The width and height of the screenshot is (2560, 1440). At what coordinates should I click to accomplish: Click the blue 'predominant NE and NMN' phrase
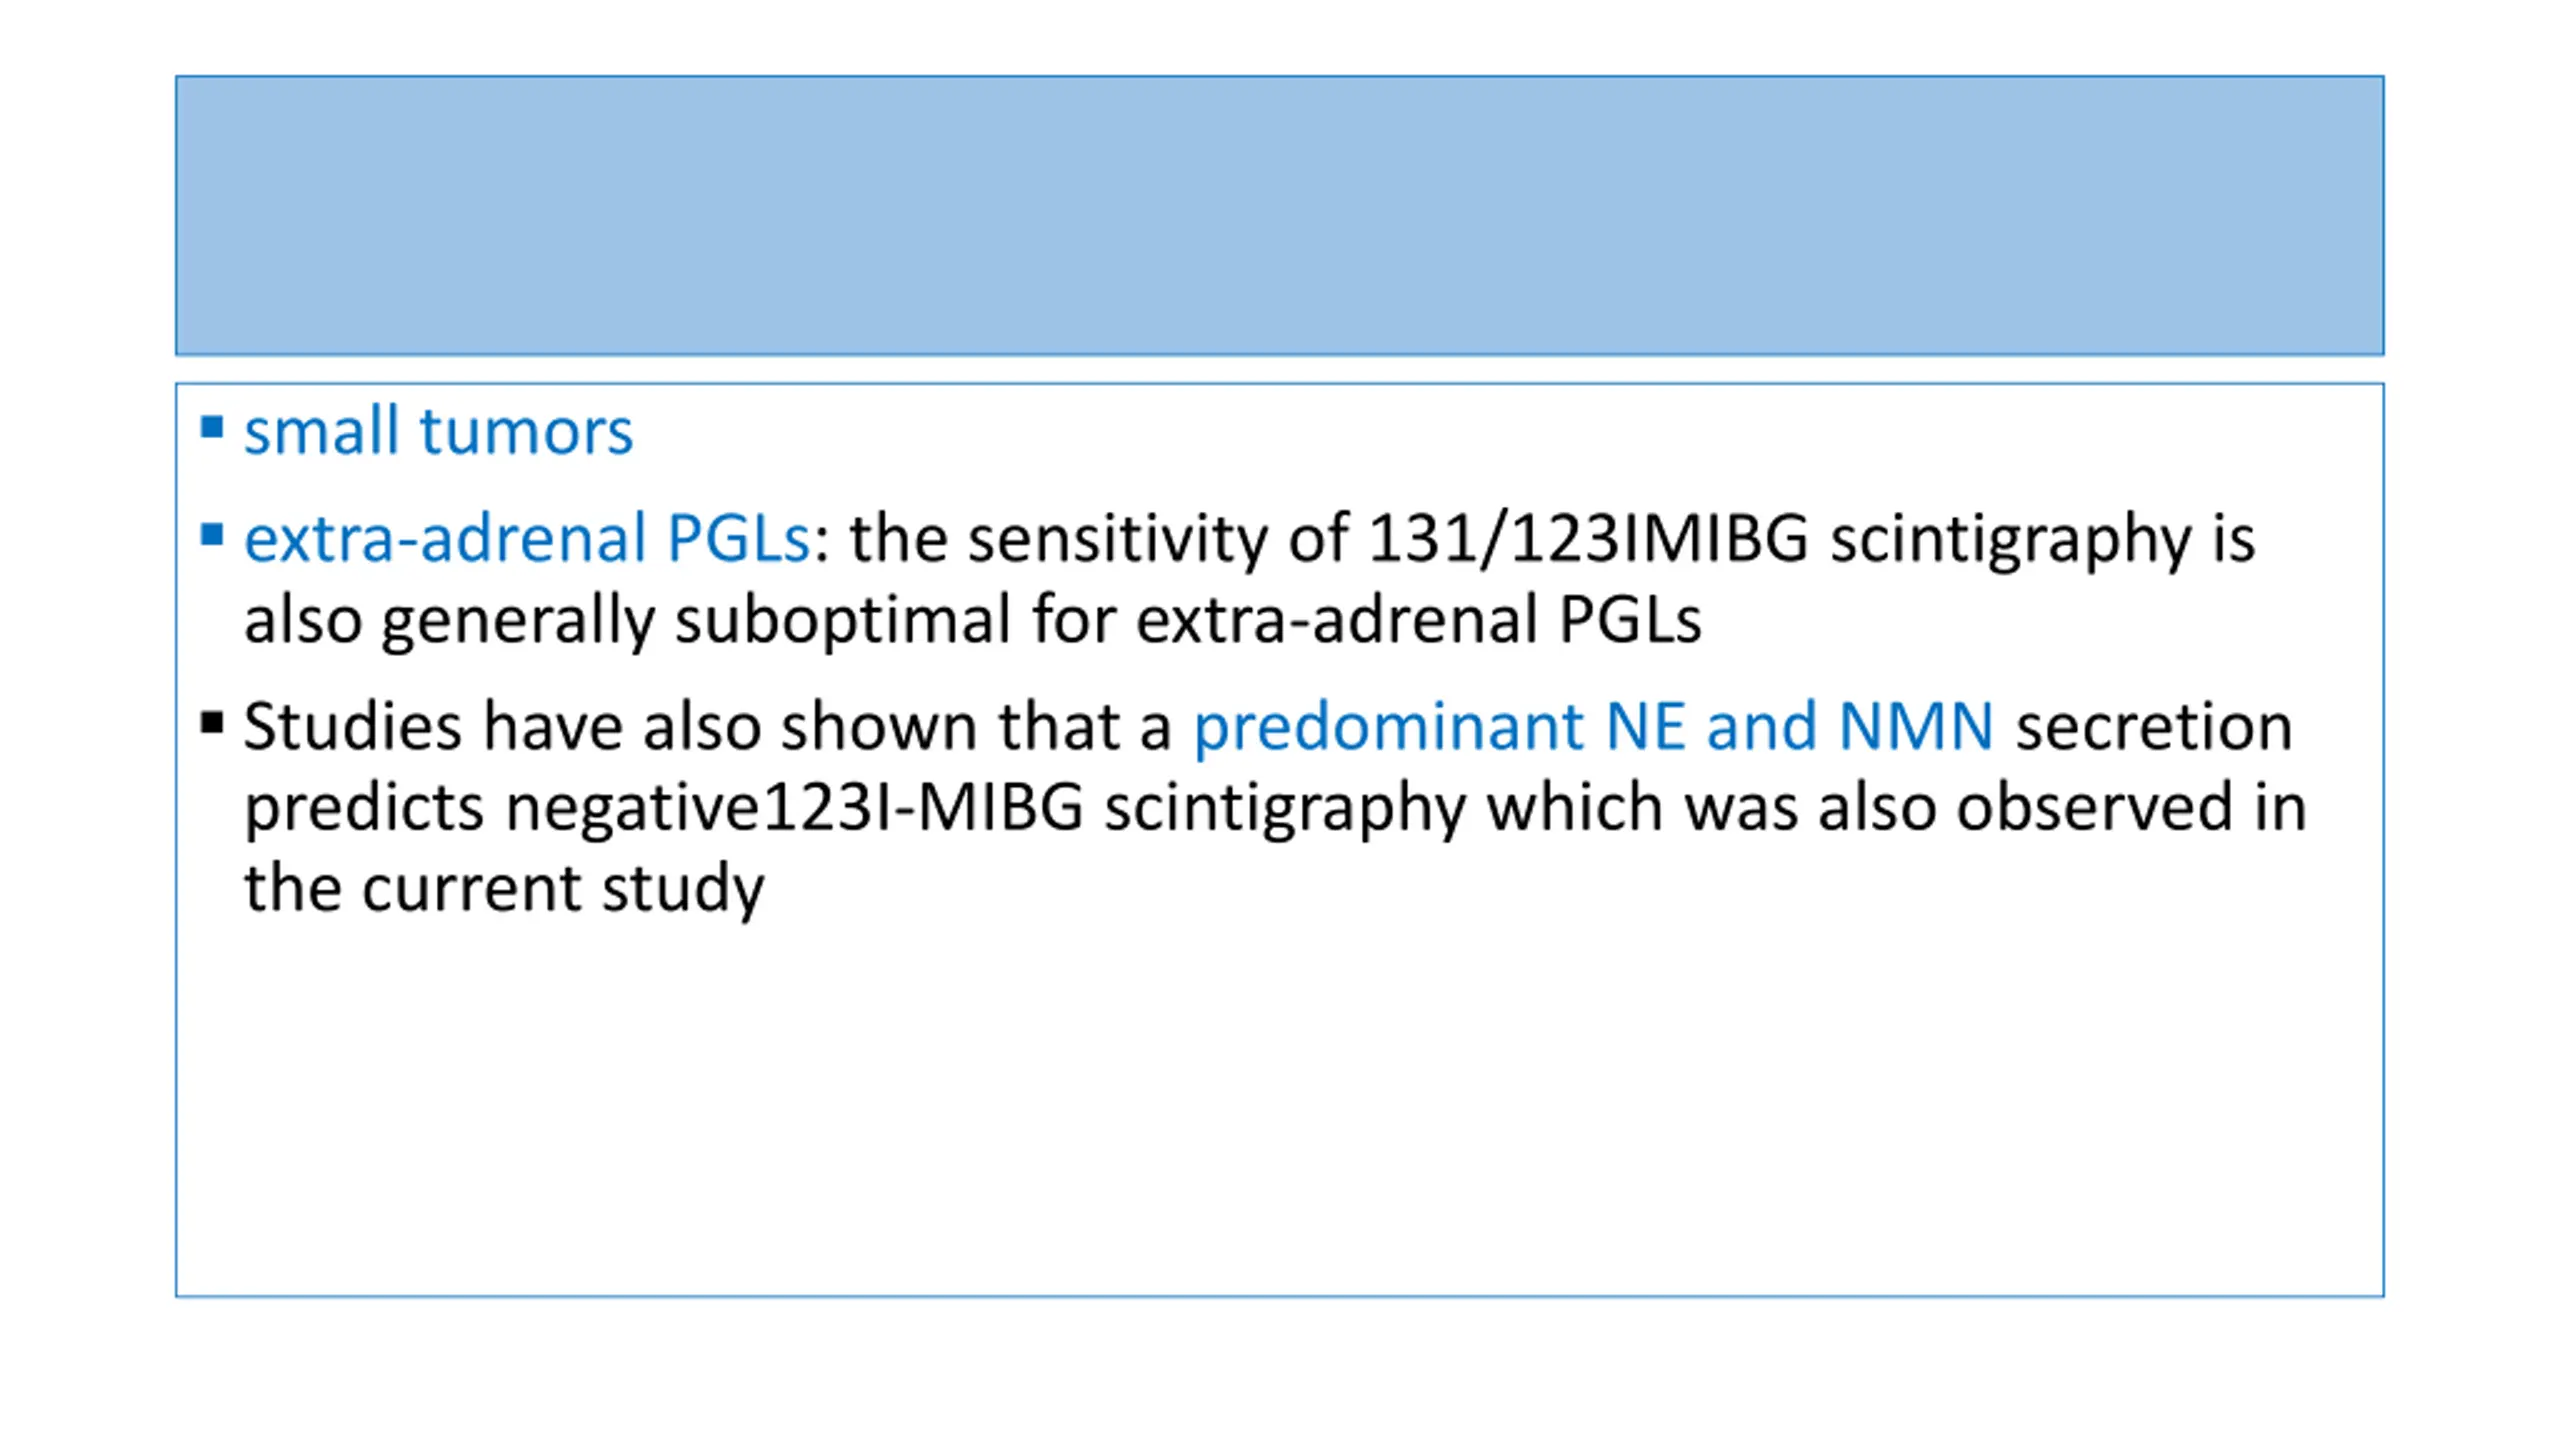click(1594, 726)
